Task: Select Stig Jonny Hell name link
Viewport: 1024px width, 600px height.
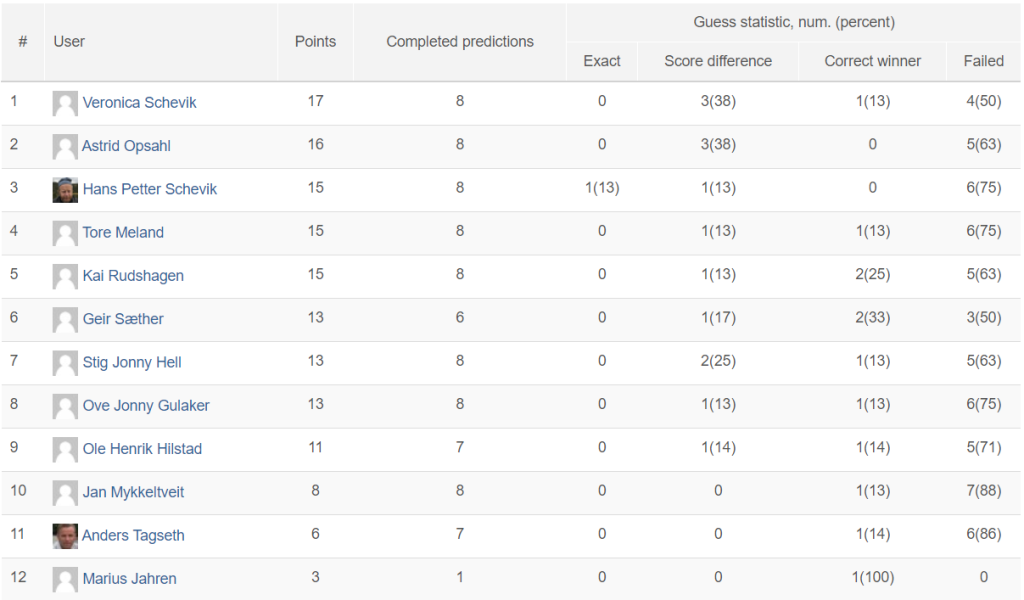Action: (x=131, y=362)
